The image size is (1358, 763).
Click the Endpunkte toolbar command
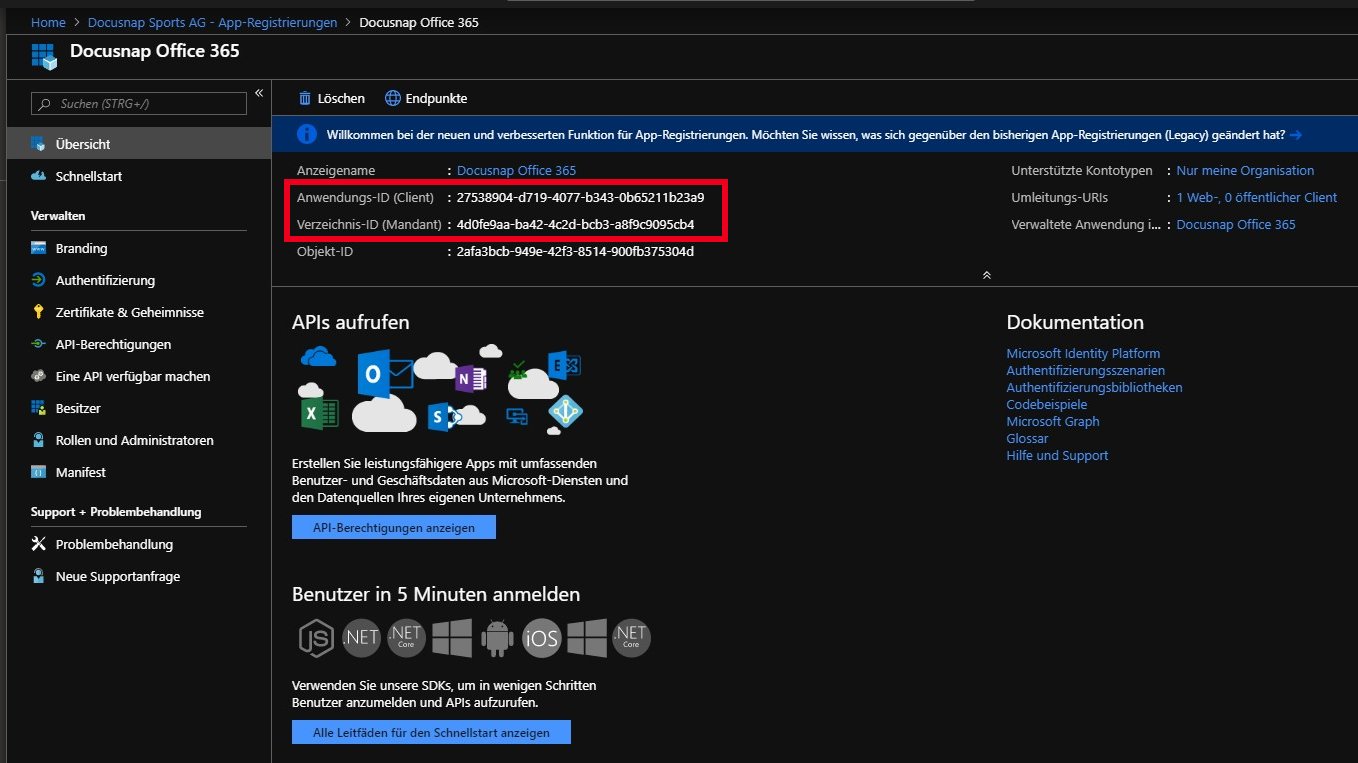tap(426, 98)
